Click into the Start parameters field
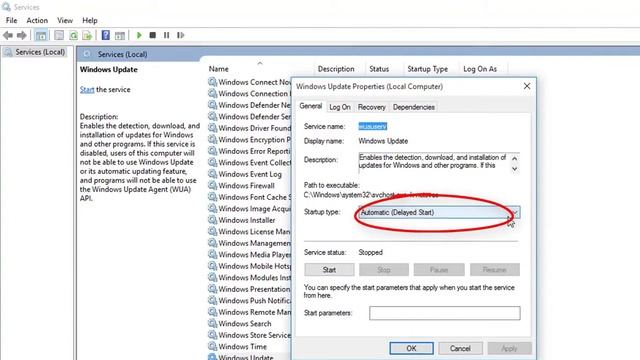 (x=444, y=313)
